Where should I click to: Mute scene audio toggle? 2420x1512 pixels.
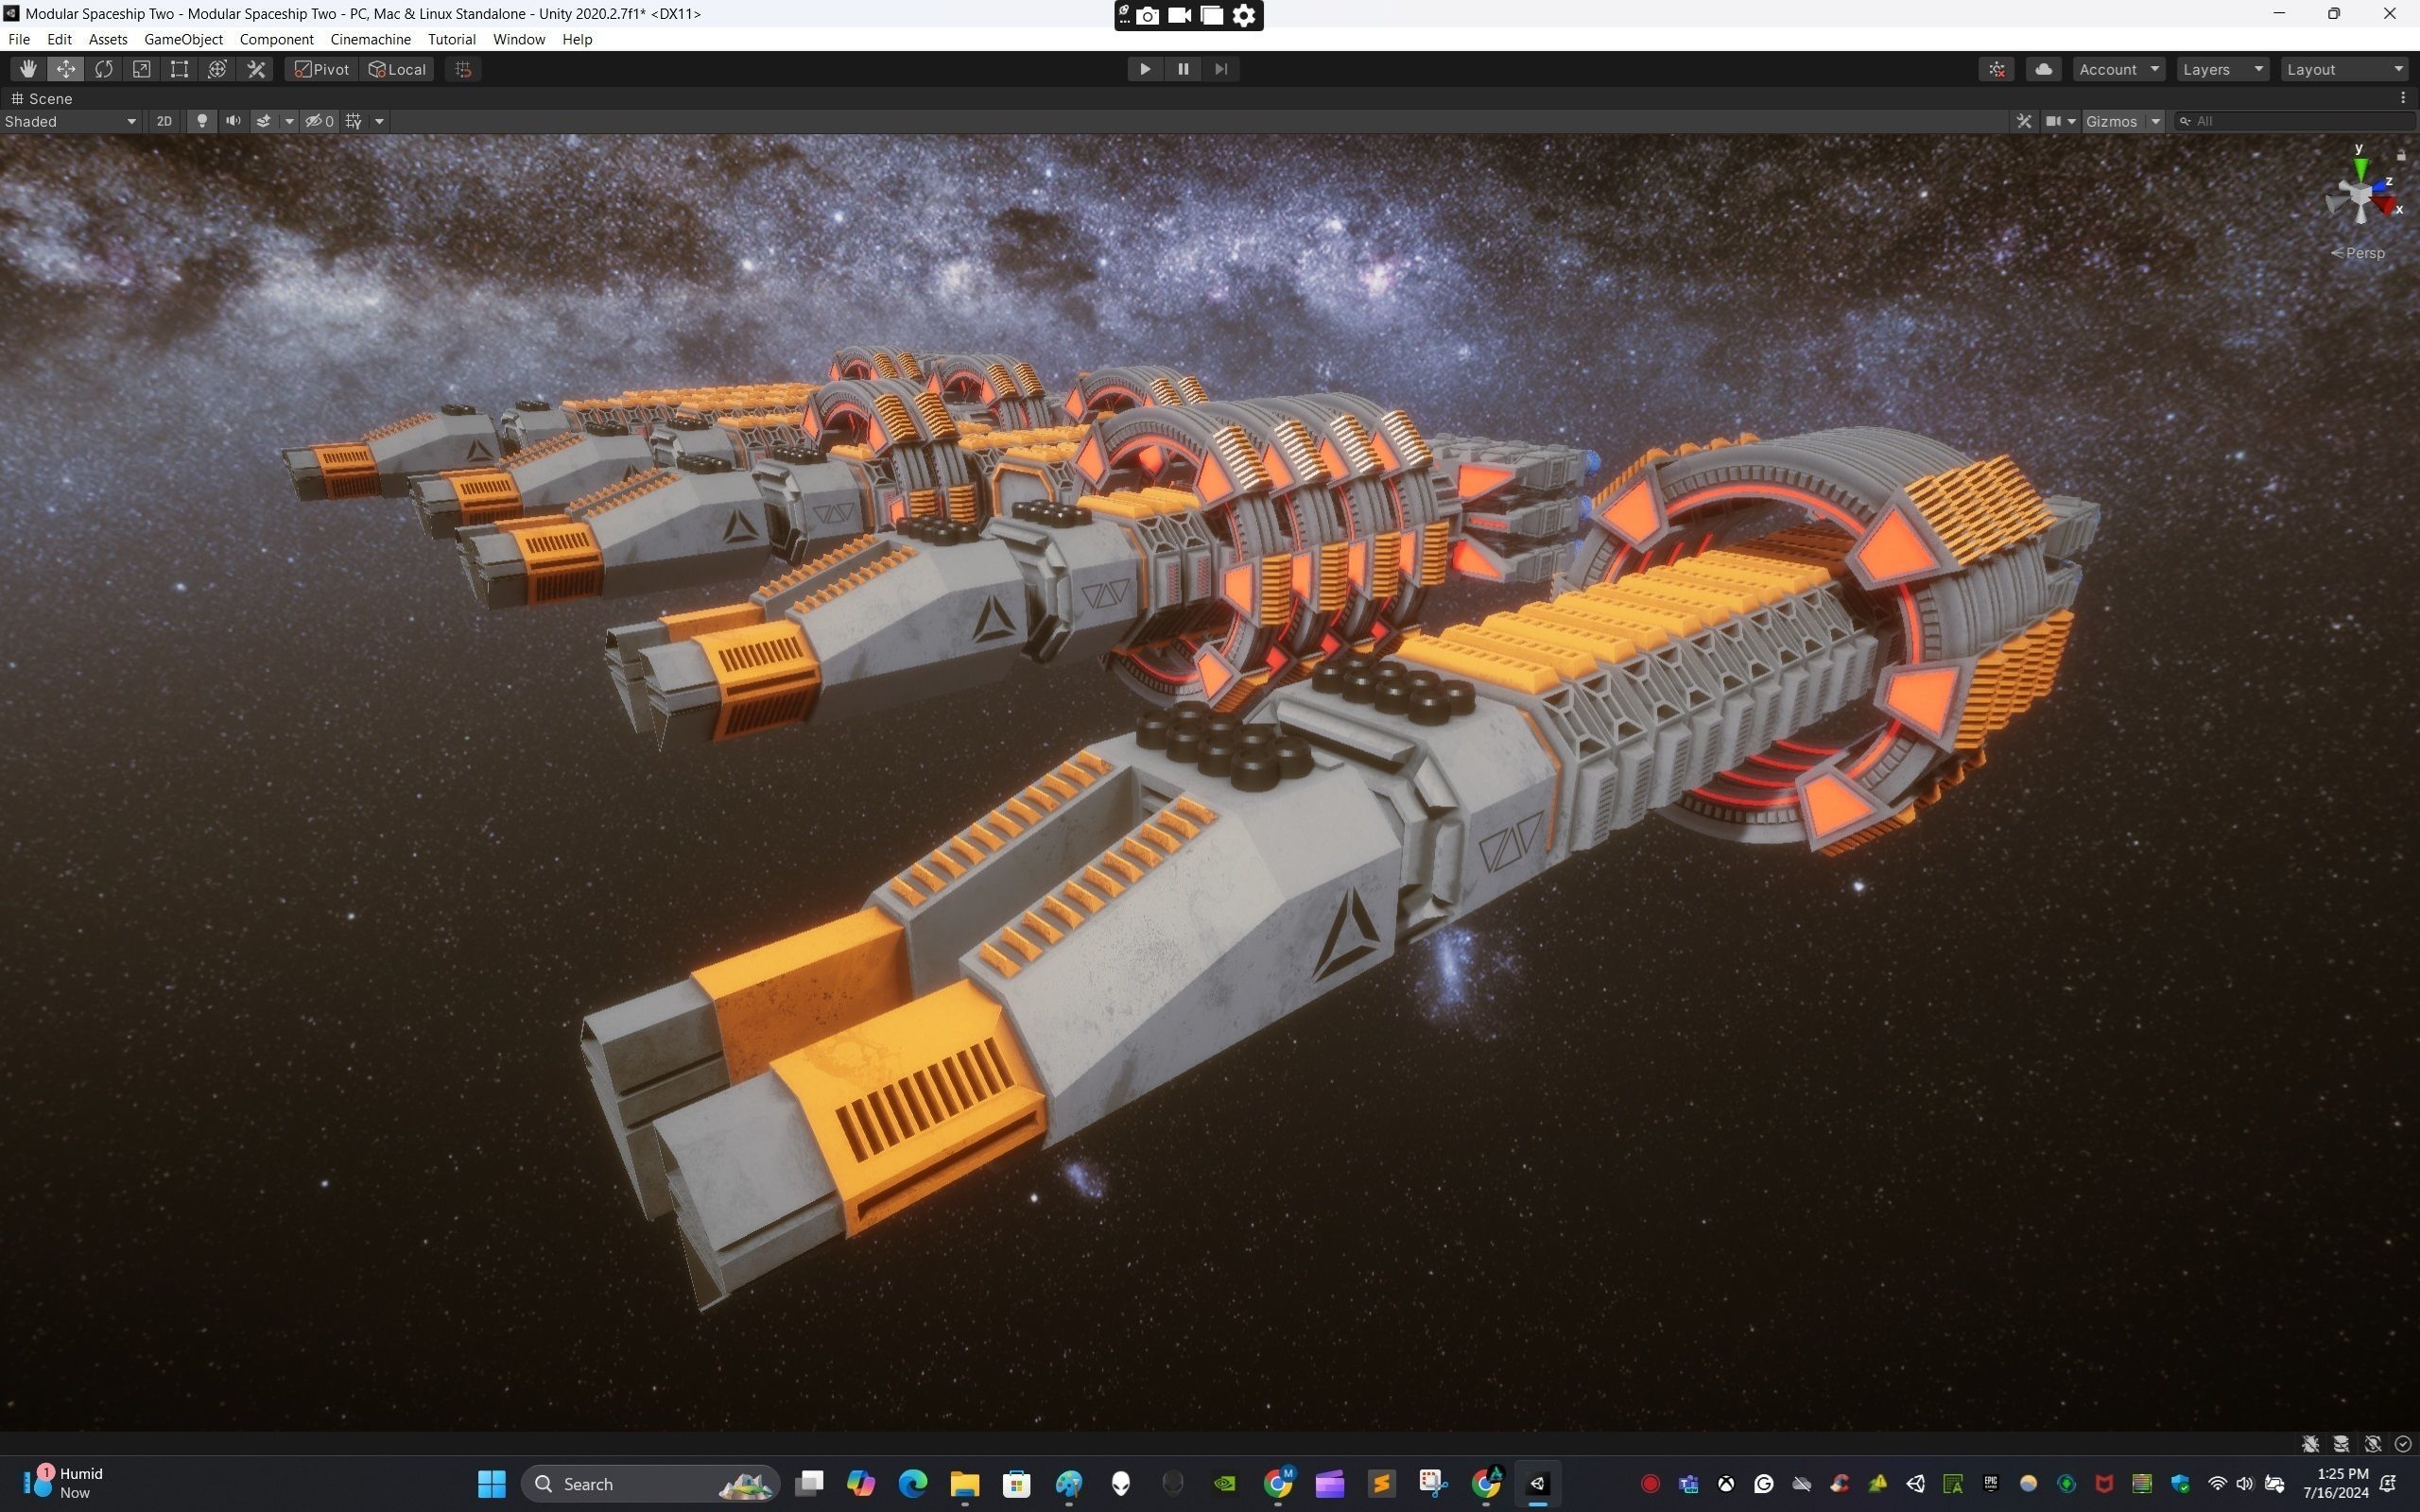233,121
